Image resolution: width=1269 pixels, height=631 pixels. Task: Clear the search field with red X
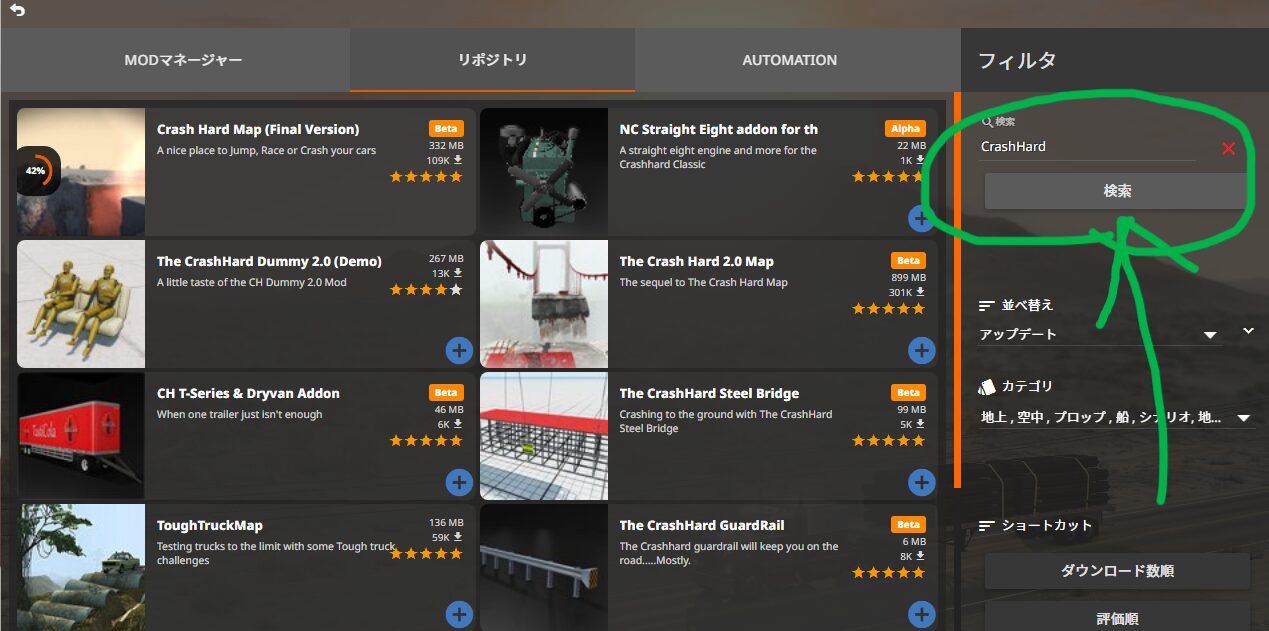[x=1228, y=148]
